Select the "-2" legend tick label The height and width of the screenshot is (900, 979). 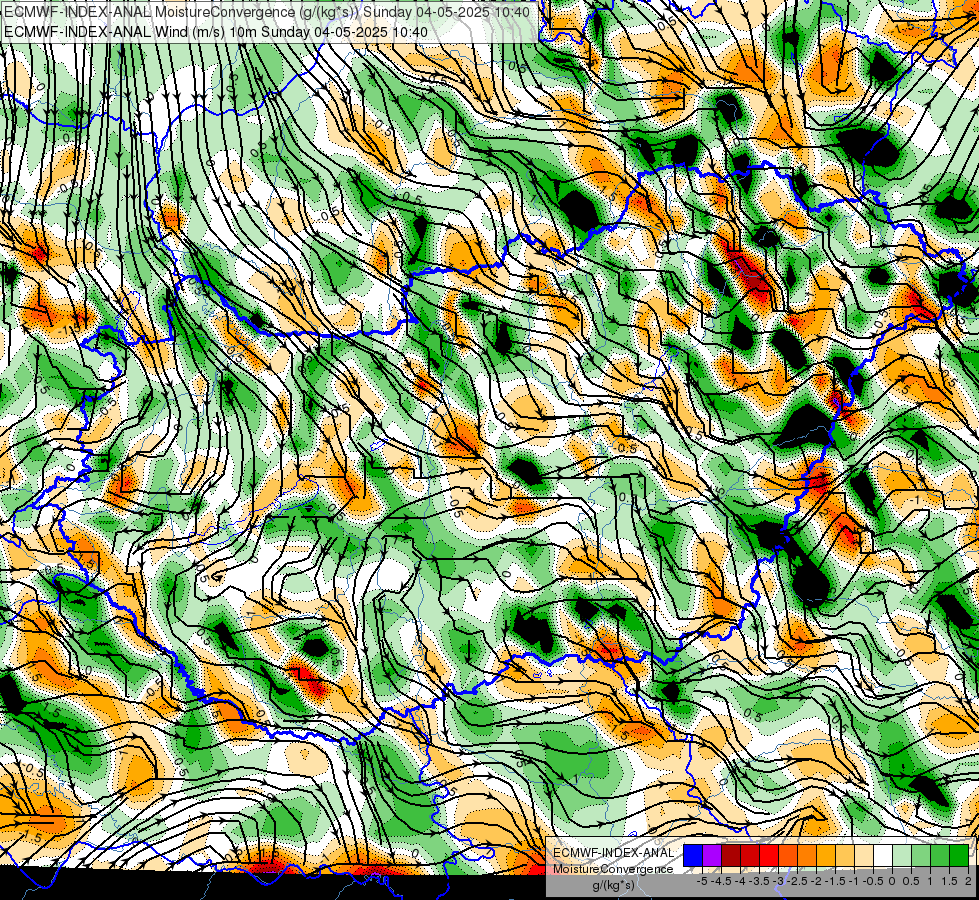816,881
